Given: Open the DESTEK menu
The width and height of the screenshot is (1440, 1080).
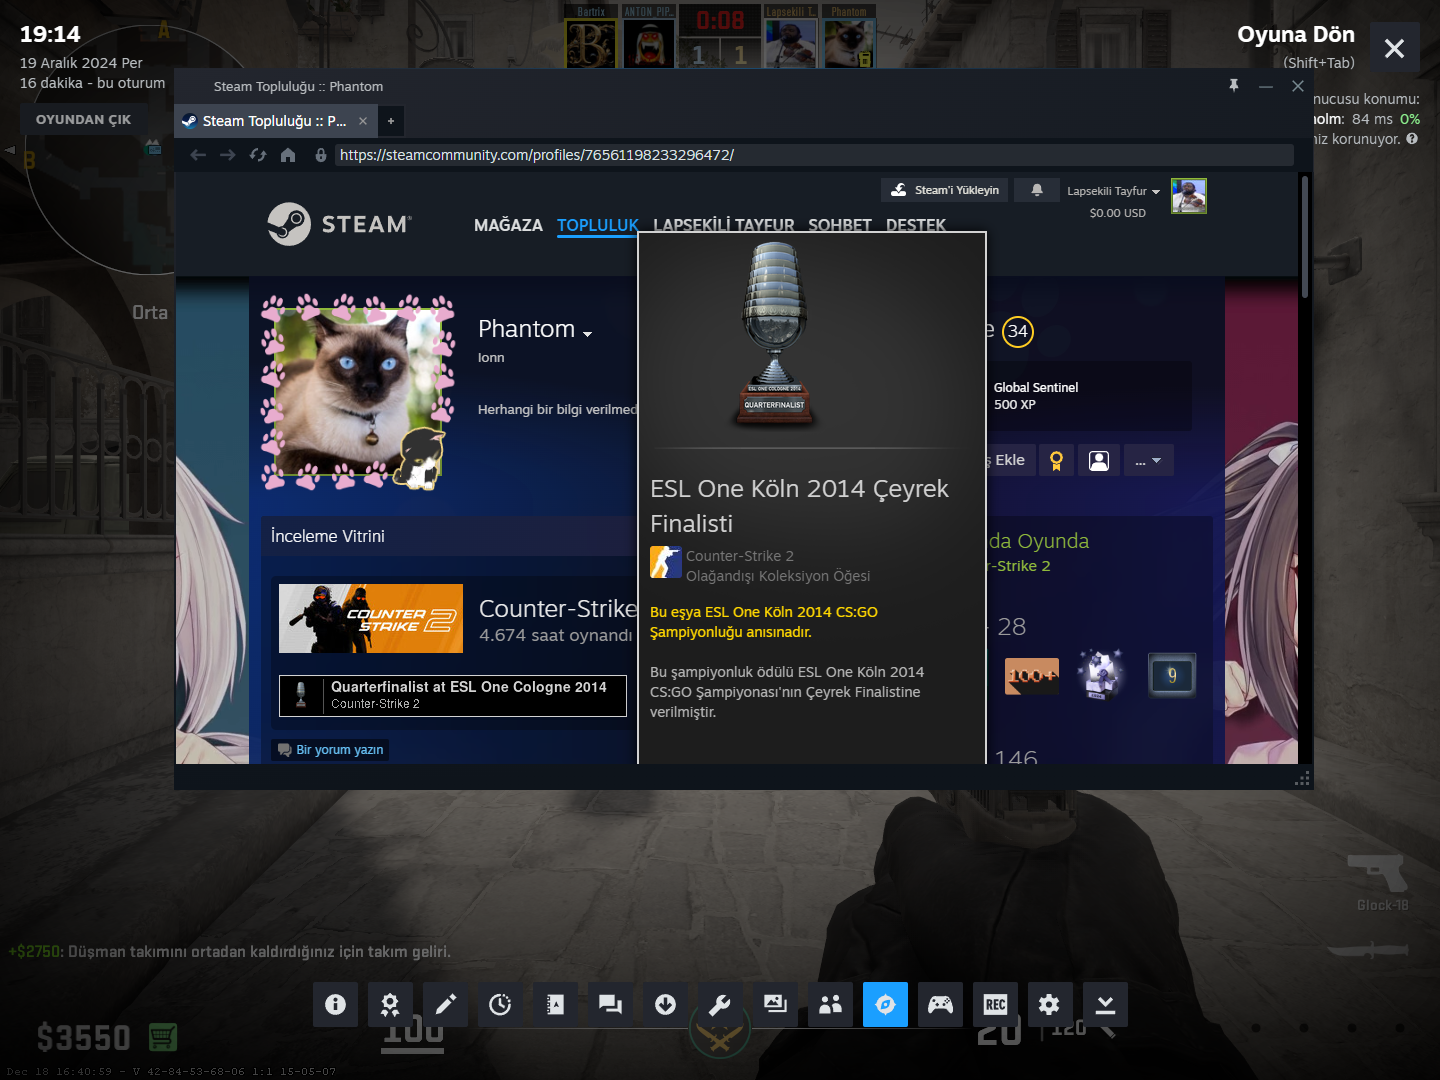Looking at the screenshot, I should tap(916, 224).
